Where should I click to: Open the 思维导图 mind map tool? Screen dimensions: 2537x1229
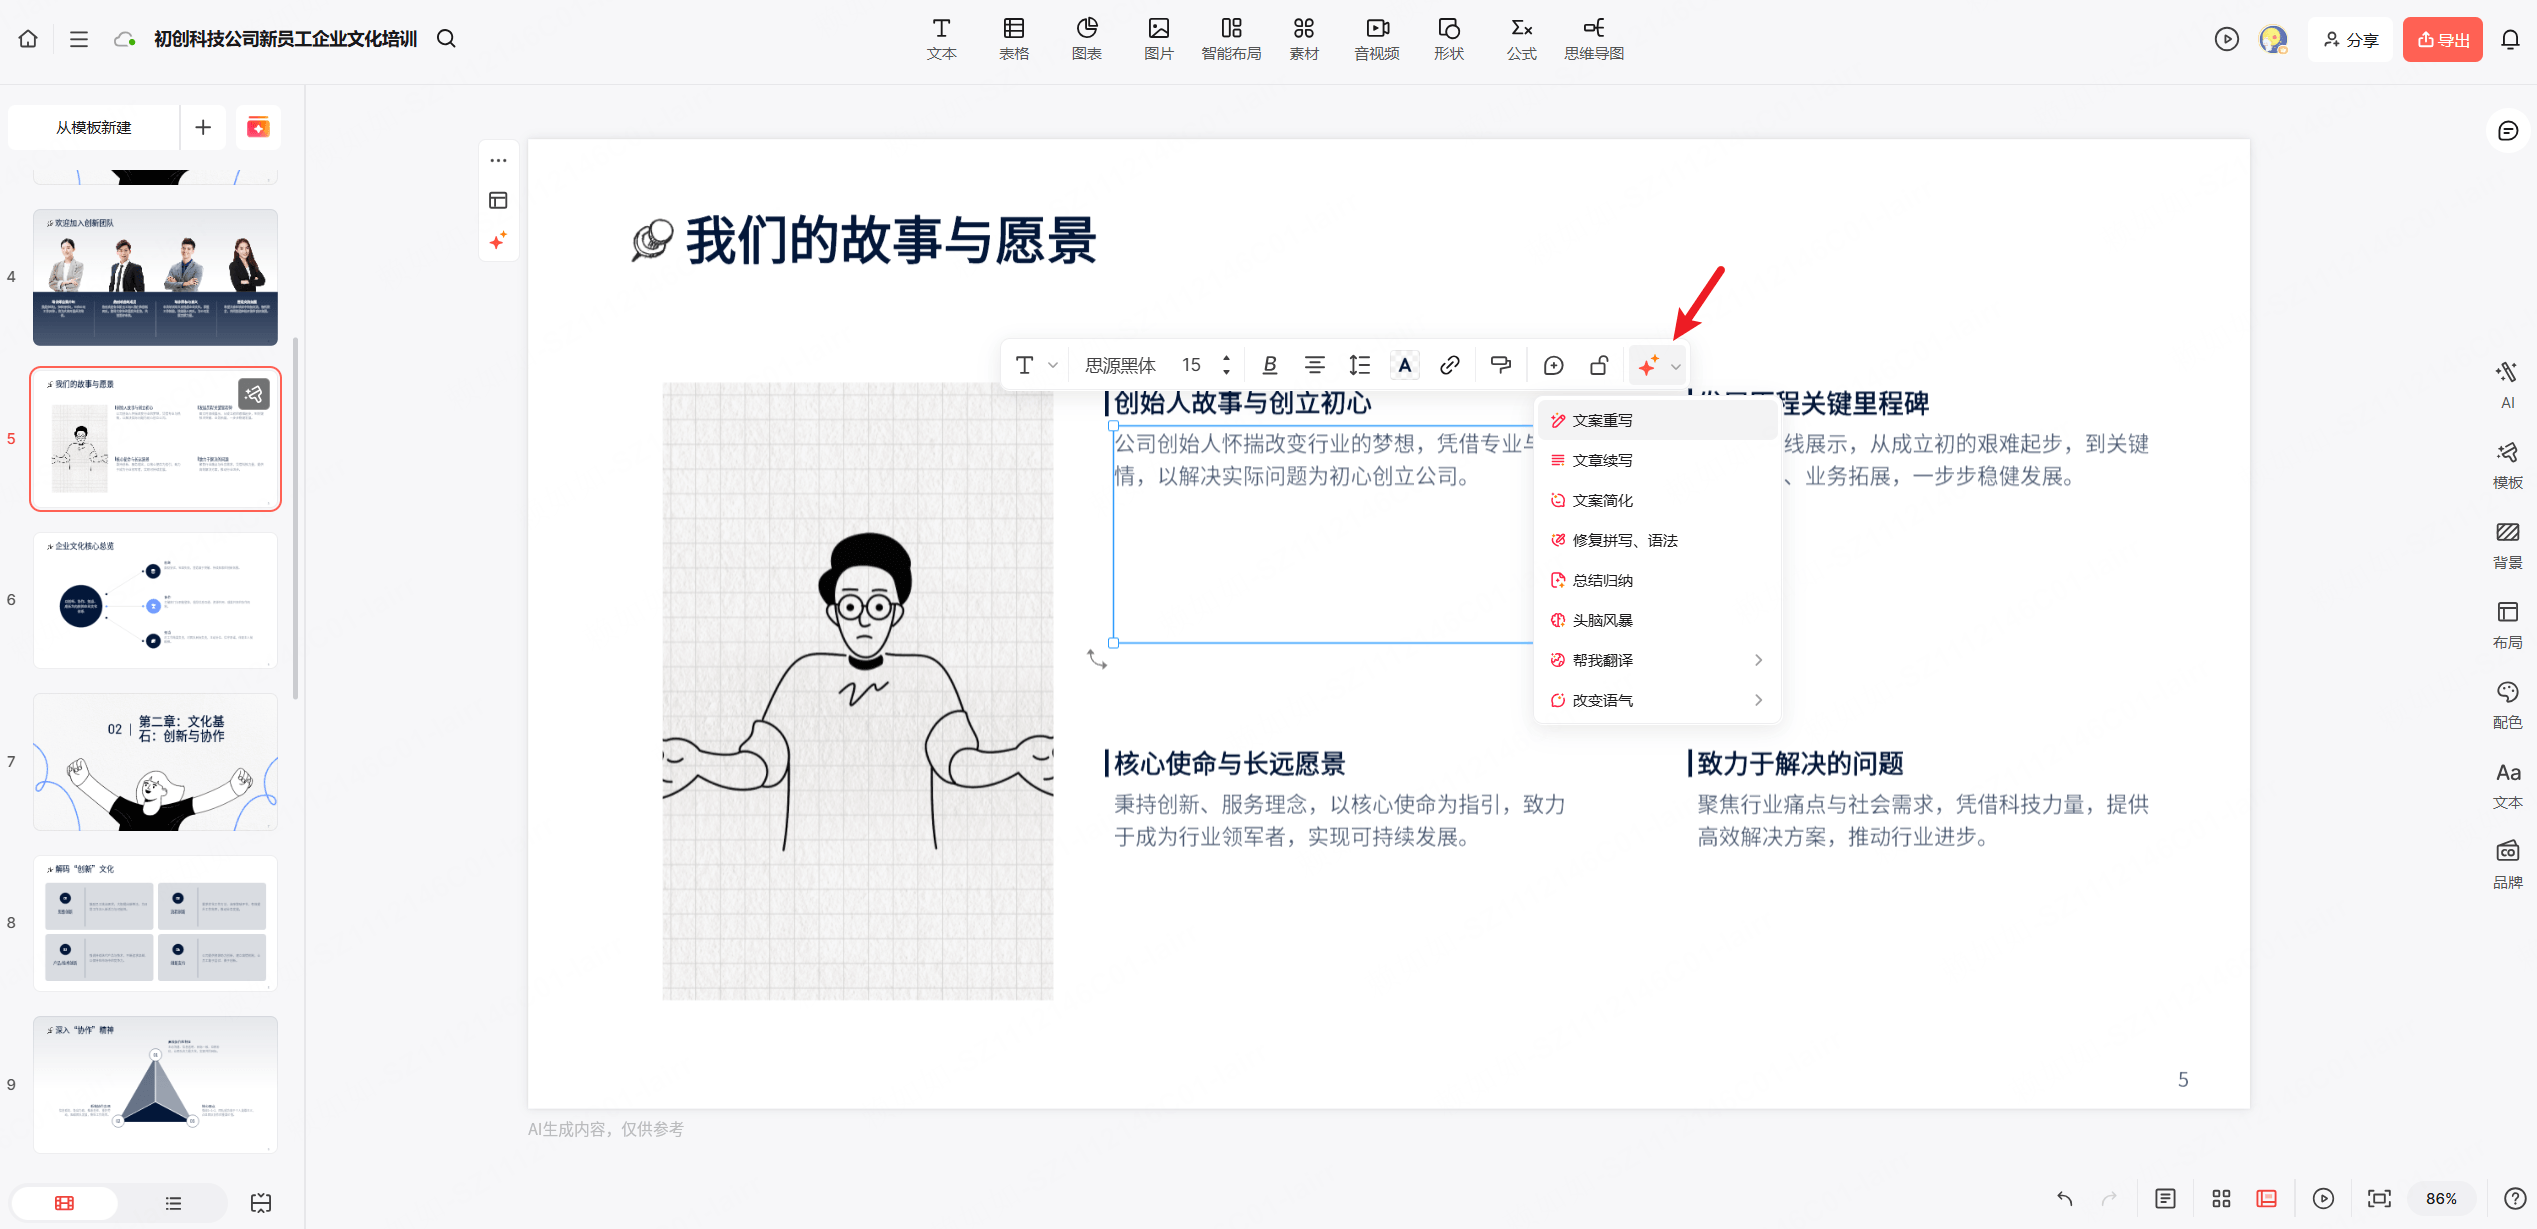(x=1593, y=38)
